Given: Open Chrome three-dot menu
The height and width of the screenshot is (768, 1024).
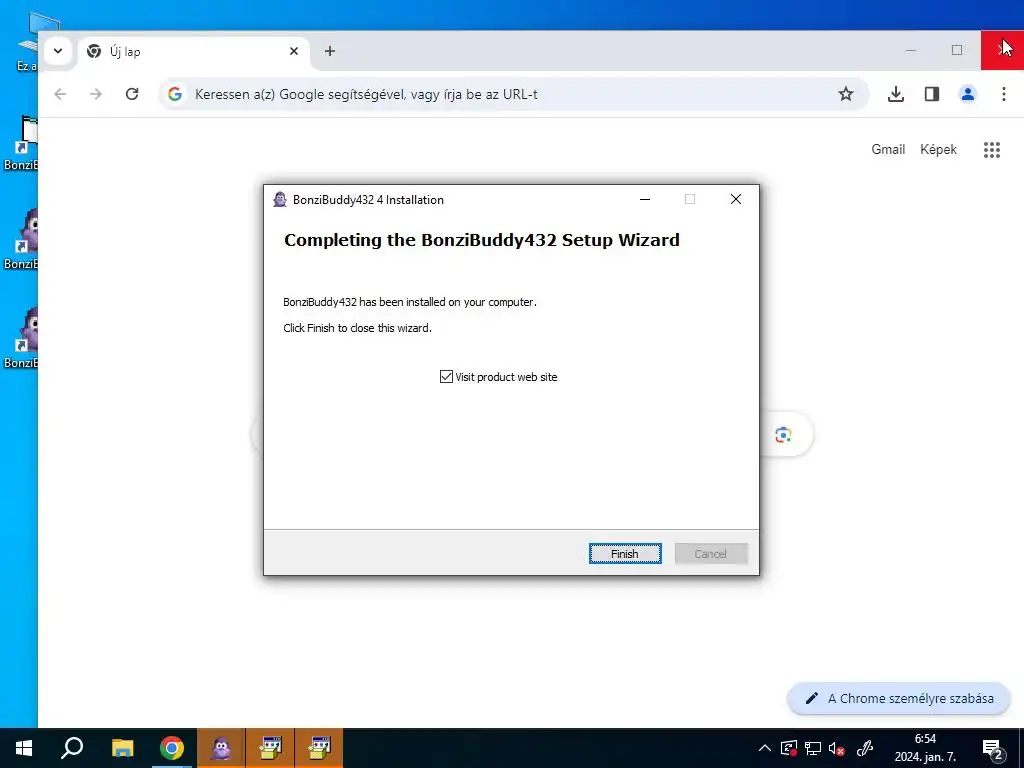Looking at the screenshot, I should click(1004, 94).
